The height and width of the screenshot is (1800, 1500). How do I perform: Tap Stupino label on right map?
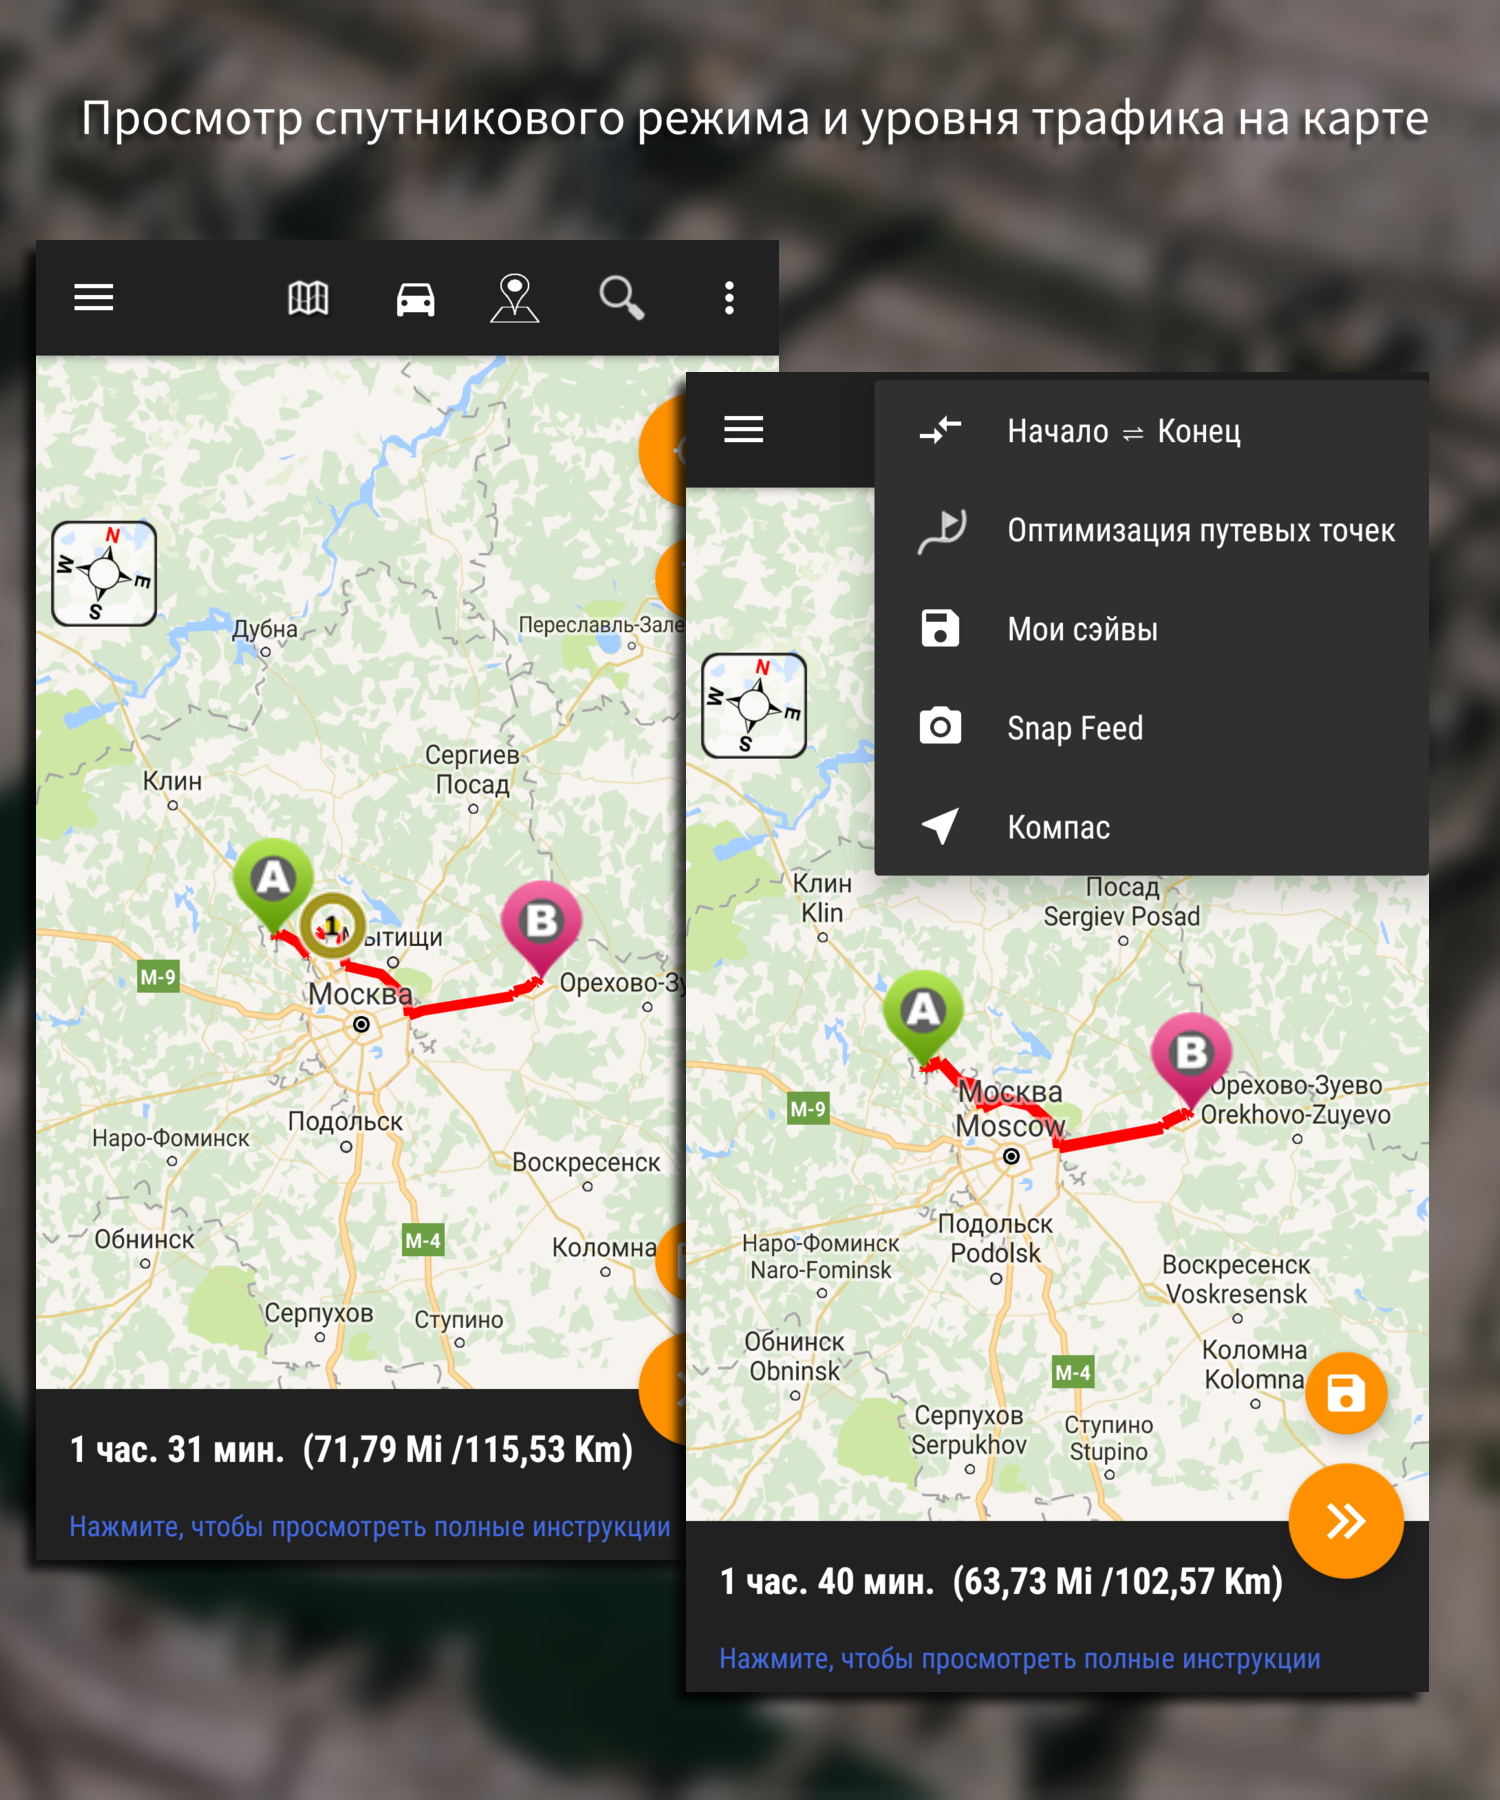(1108, 1451)
